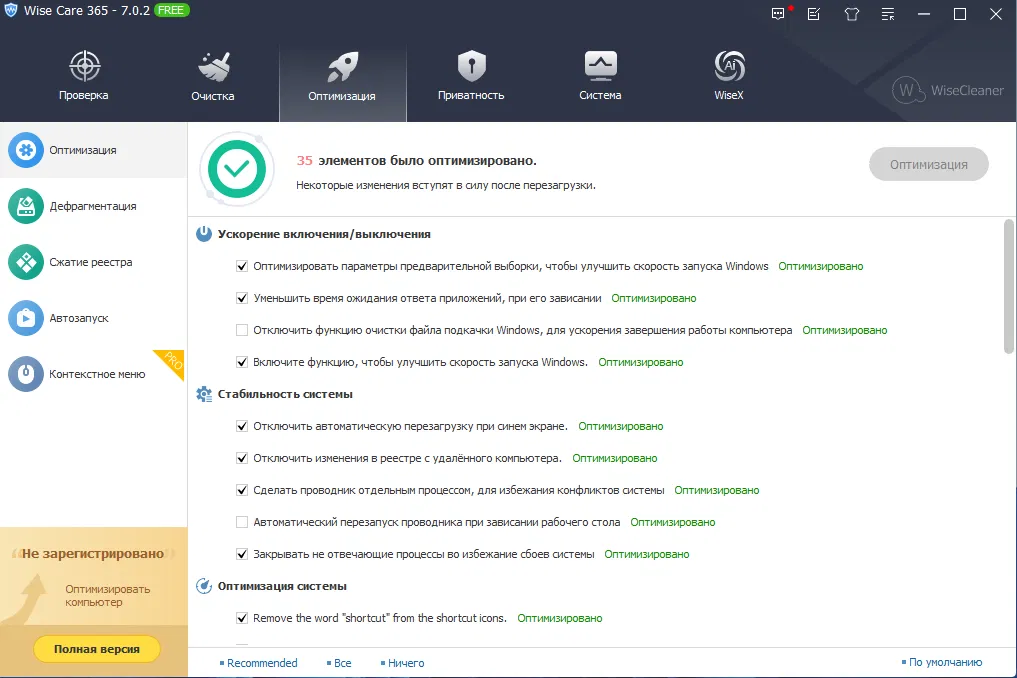The image size is (1017, 678).
Task: Click the Контекстное меню mouse icon
Action: point(26,374)
